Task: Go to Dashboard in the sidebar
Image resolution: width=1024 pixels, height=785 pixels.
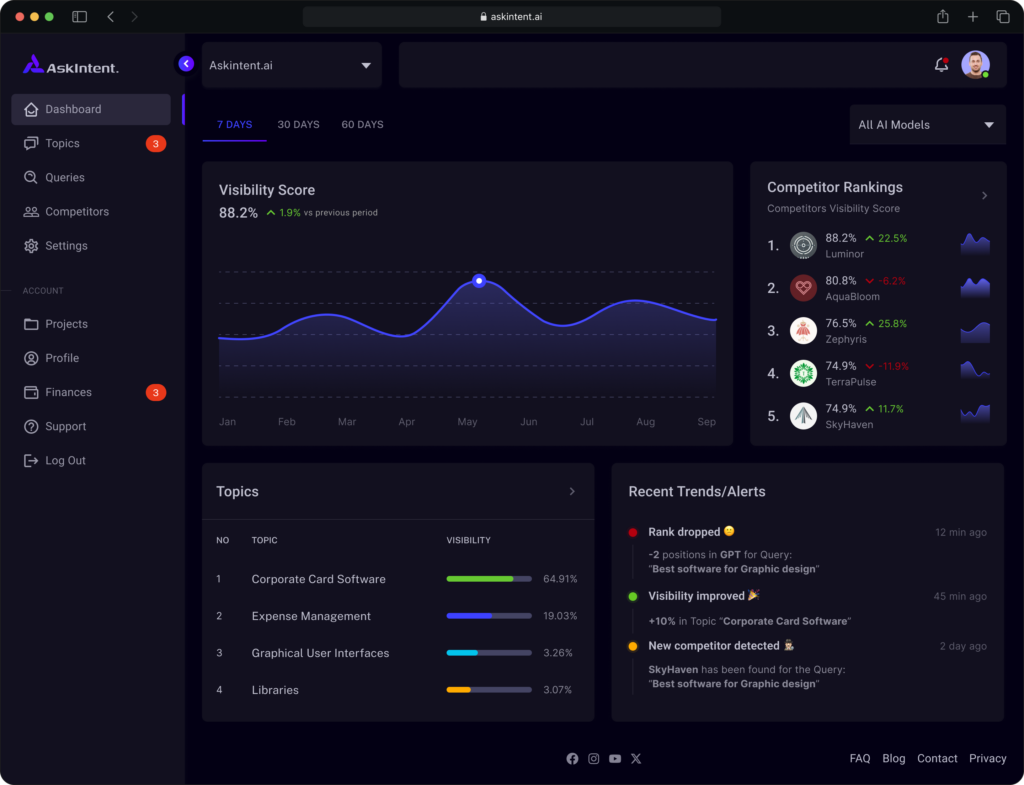Action: pyautogui.click(x=91, y=109)
